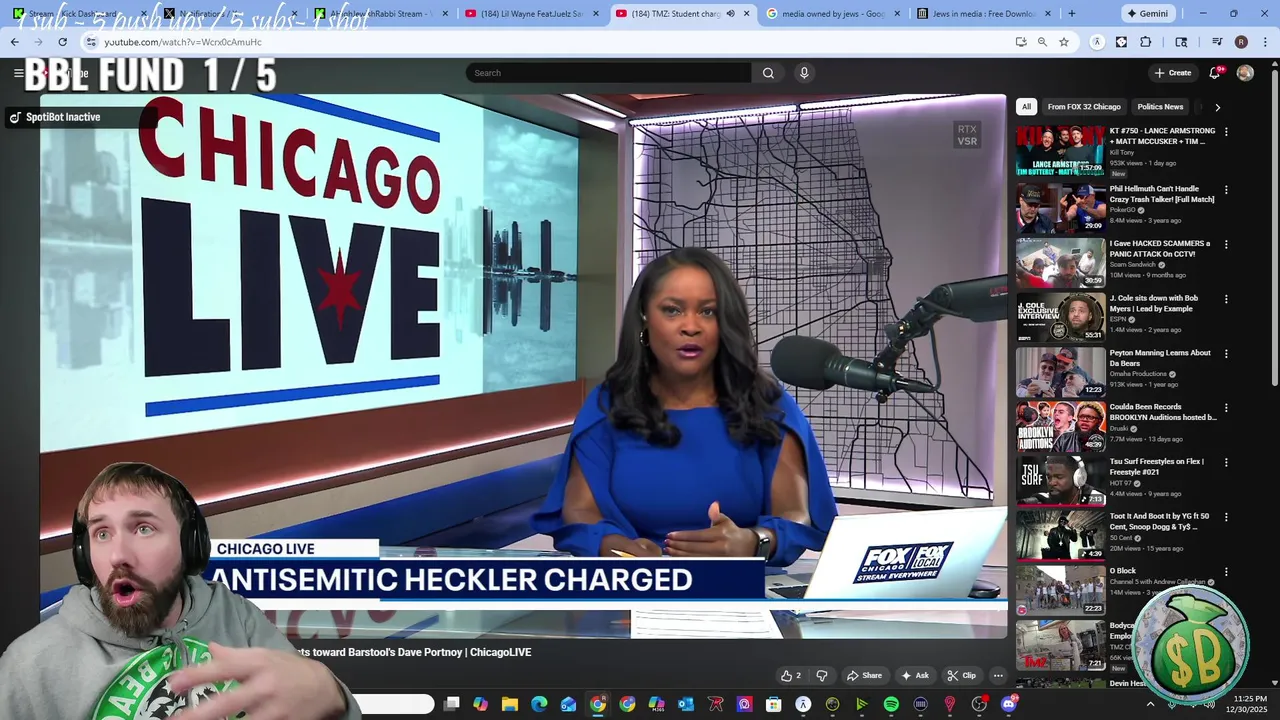
Task: Select the From FOX 32 Chicago chip
Action: tap(1084, 107)
